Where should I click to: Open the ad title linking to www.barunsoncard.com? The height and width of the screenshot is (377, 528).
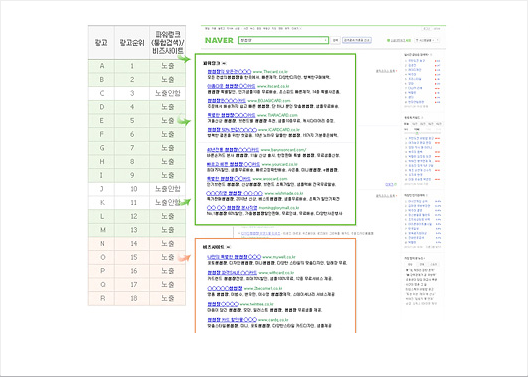(233, 150)
